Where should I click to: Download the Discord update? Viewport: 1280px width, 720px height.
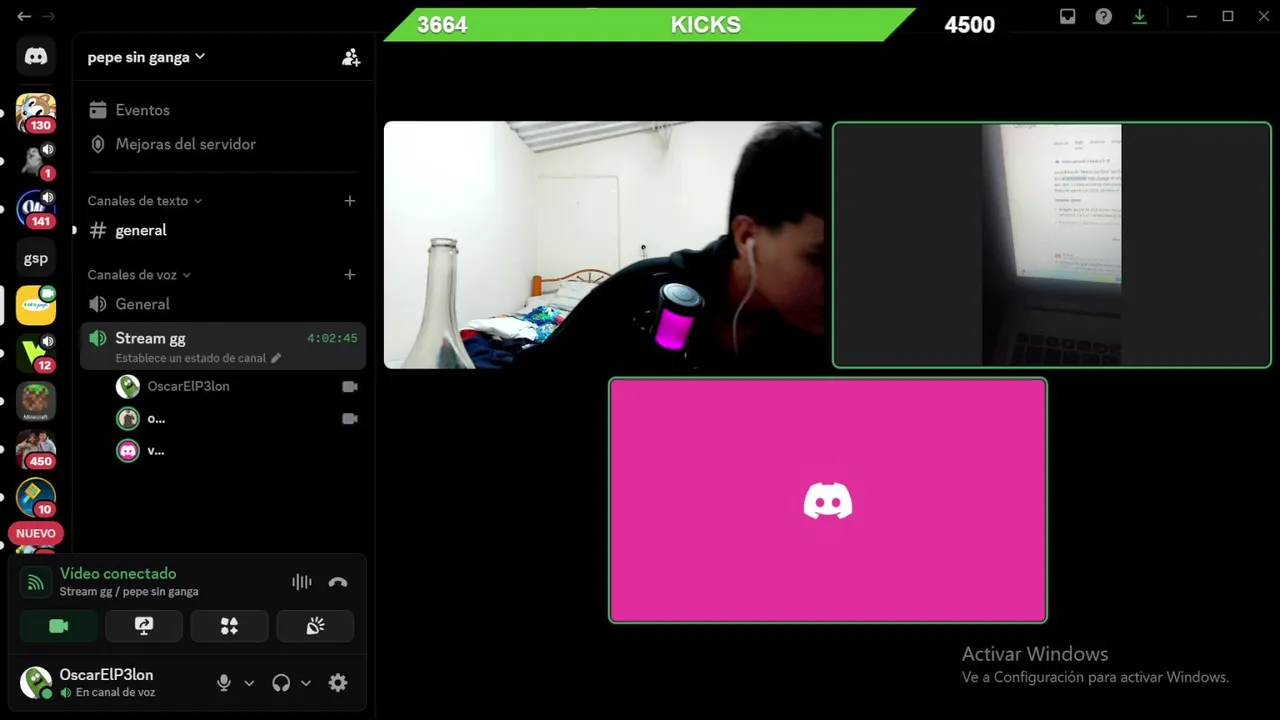tap(1139, 16)
